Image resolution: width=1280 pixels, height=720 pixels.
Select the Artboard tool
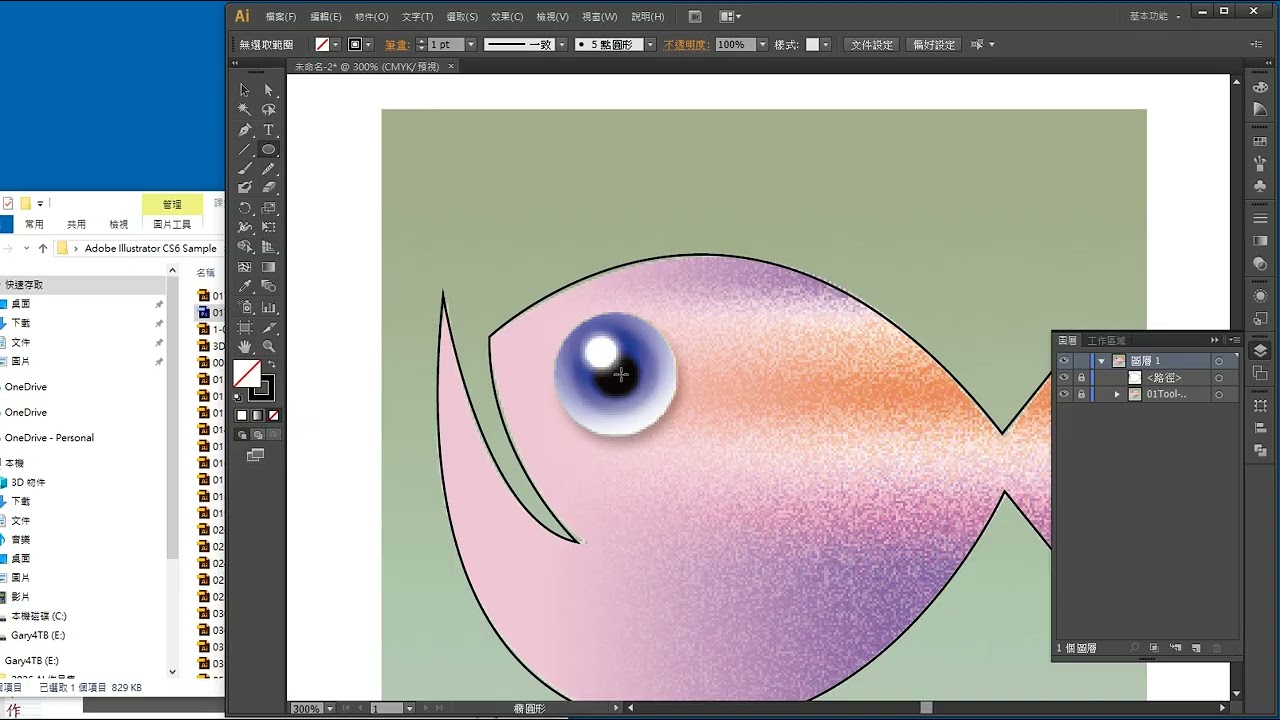[245, 327]
